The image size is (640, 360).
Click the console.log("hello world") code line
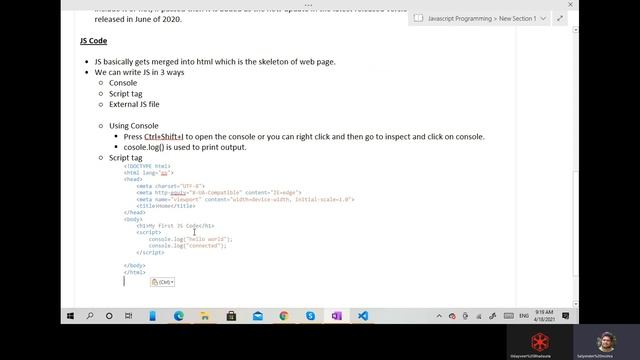(x=190, y=239)
